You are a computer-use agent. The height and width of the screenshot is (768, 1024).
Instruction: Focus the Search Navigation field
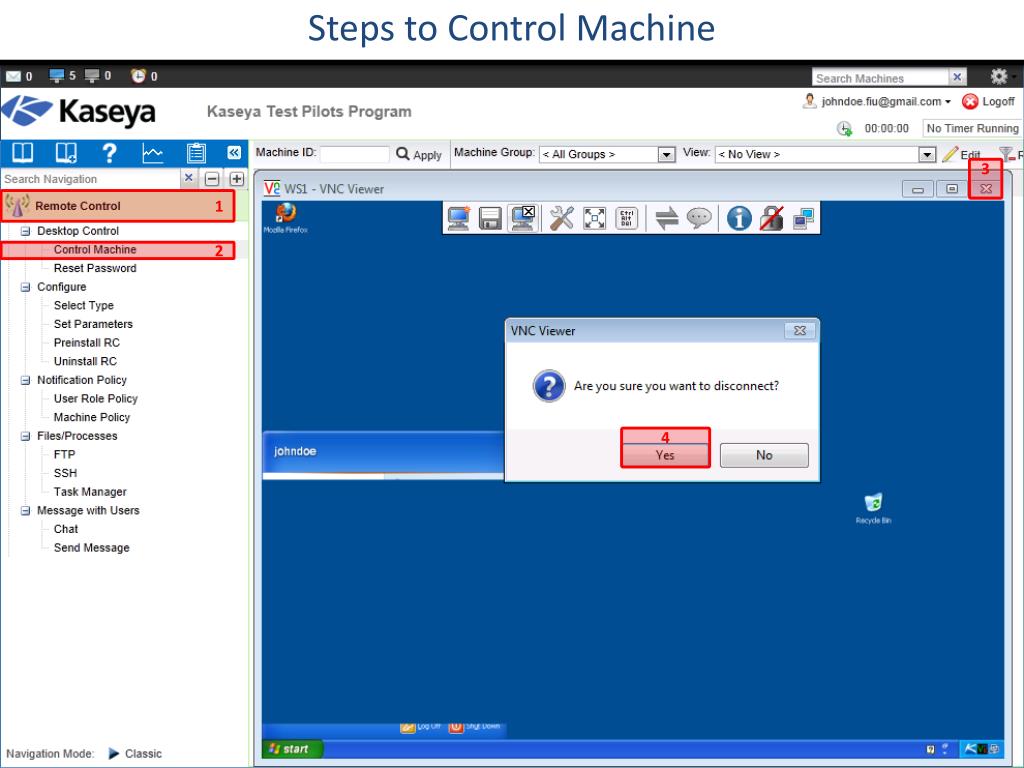91,178
